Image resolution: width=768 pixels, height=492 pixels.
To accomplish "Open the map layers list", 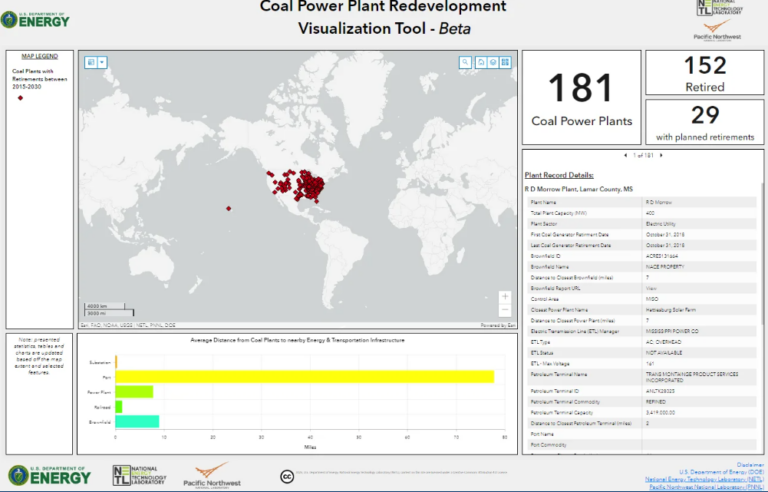I will pos(492,62).
